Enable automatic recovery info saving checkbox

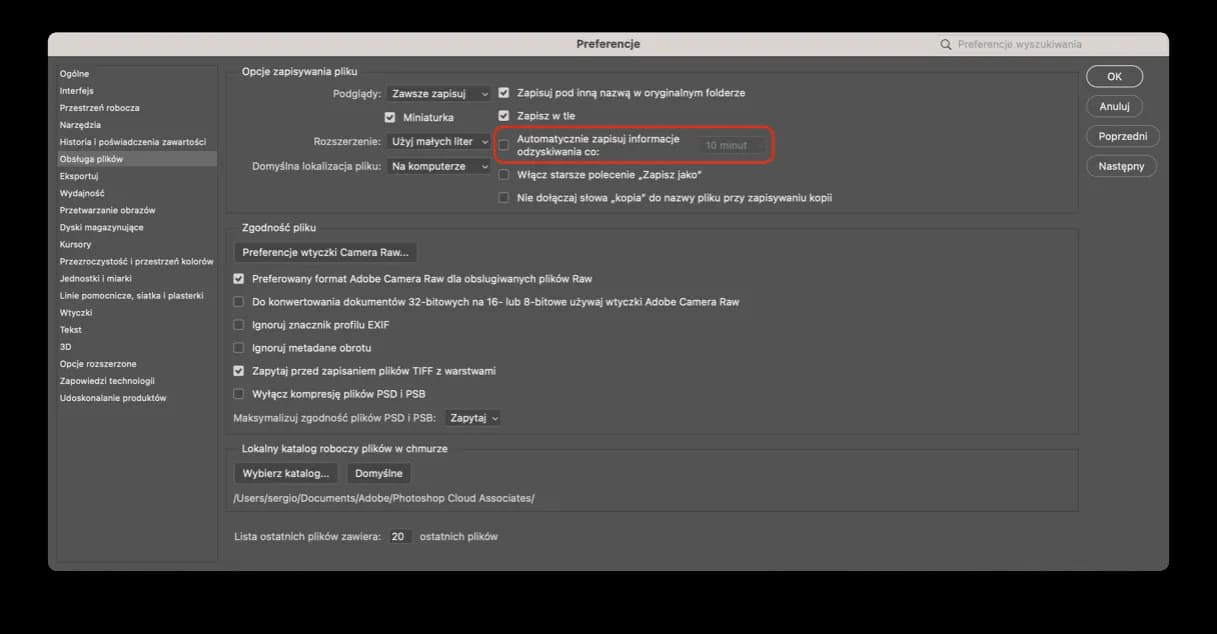504,145
